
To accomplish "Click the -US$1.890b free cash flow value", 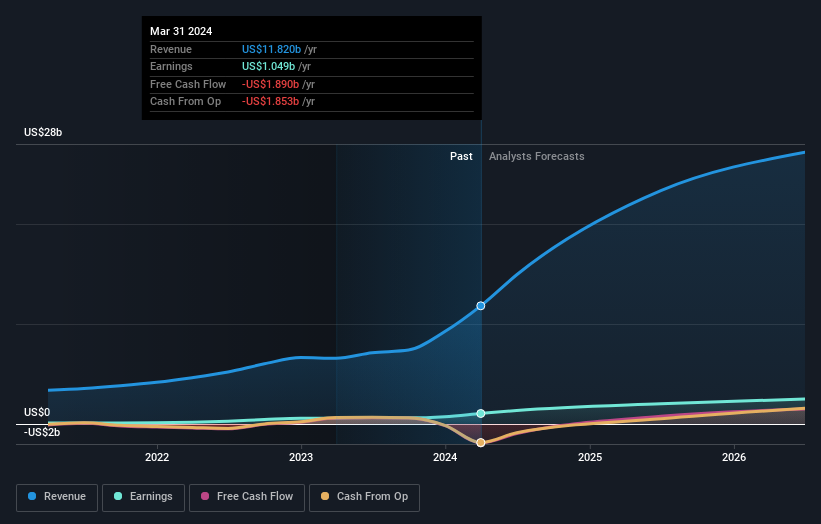I will click(x=270, y=84).
